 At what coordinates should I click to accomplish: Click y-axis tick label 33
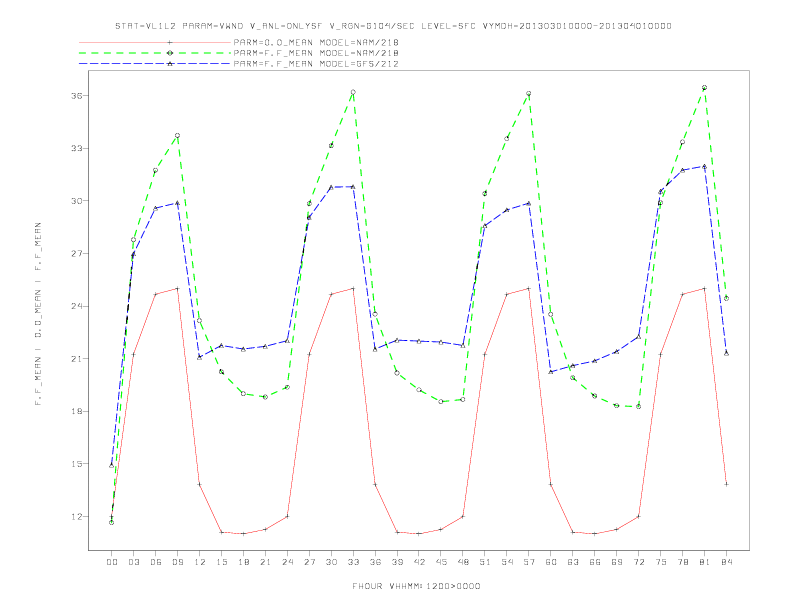76,148
